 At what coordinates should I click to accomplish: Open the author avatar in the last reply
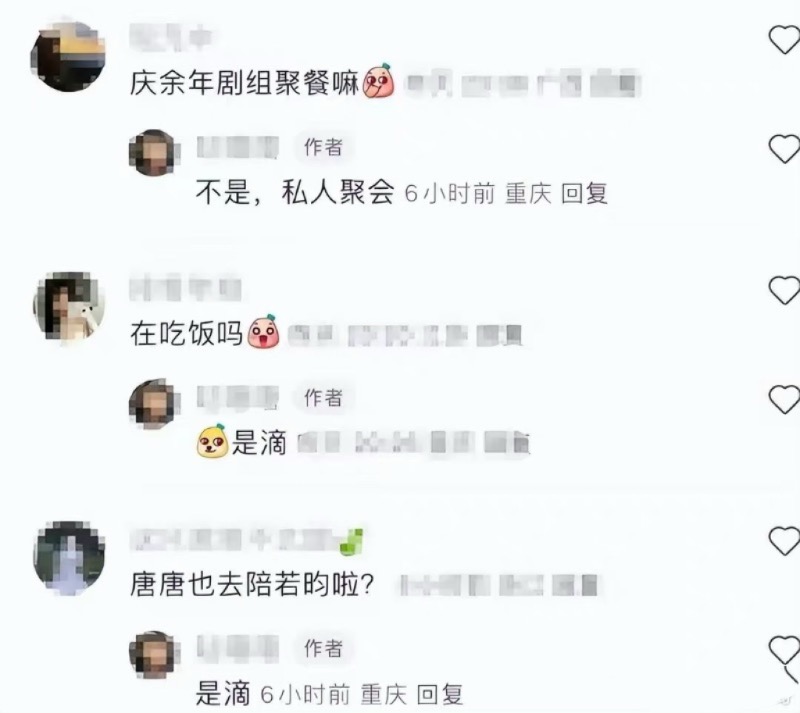pos(154,654)
